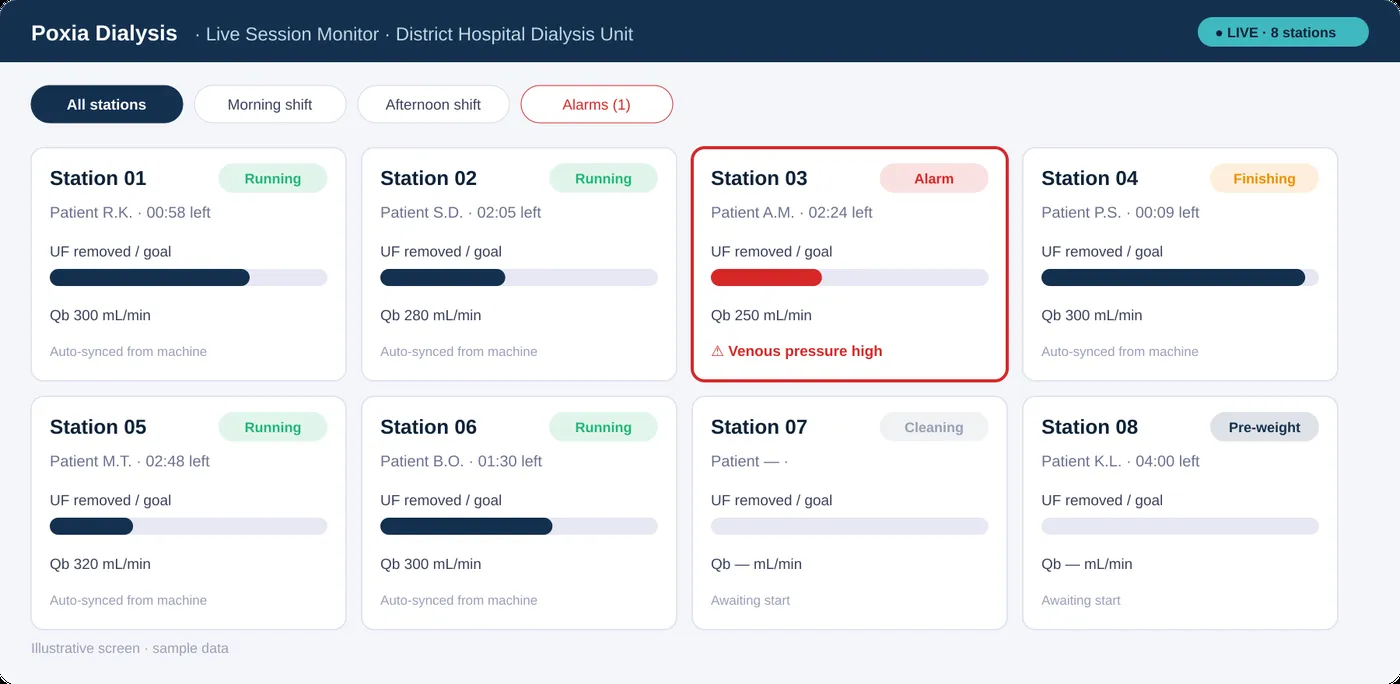Open the Alarms (1) filter
Image resolution: width=1400 pixels, height=684 pixels.
click(x=597, y=104)
